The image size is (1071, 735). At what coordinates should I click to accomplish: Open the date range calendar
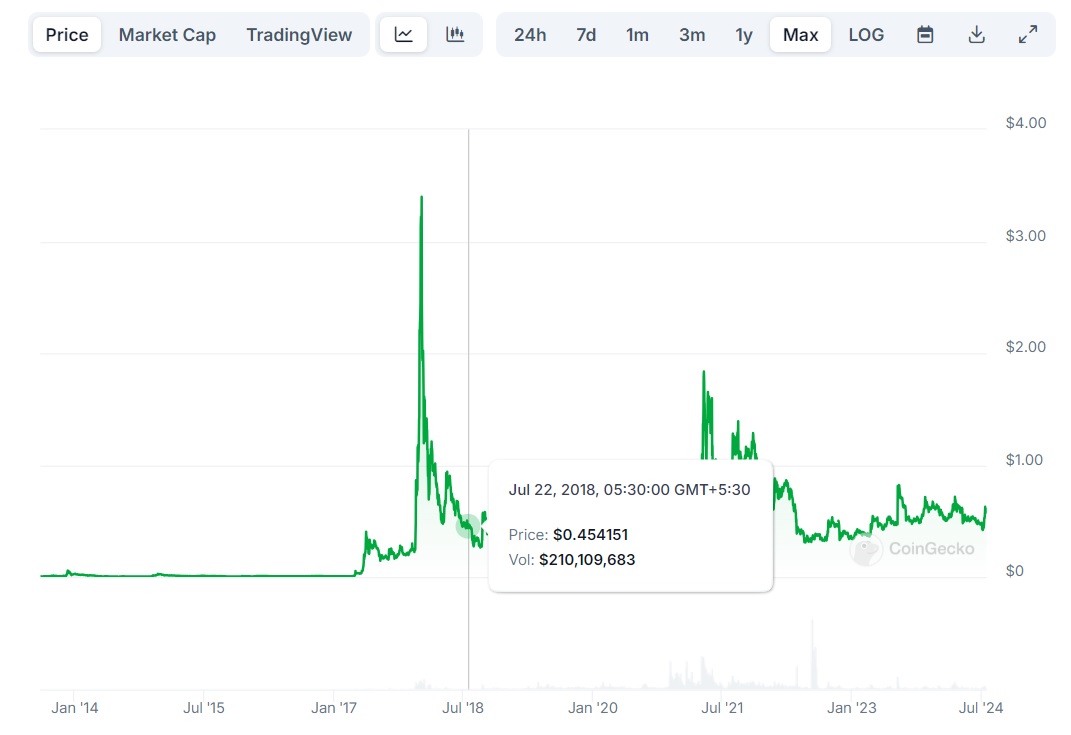click(925, 34)
